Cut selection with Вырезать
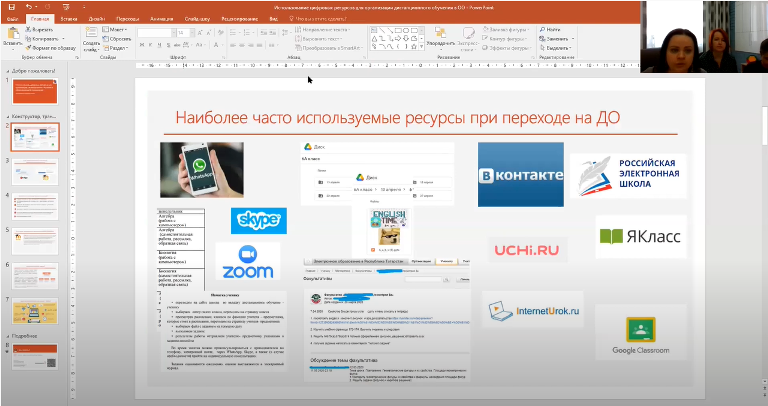The image size is (768, 406). point(39,29)
